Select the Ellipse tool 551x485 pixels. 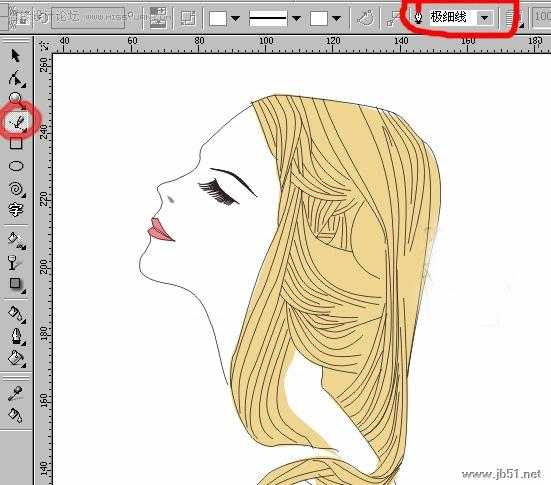tap(16, 166)
